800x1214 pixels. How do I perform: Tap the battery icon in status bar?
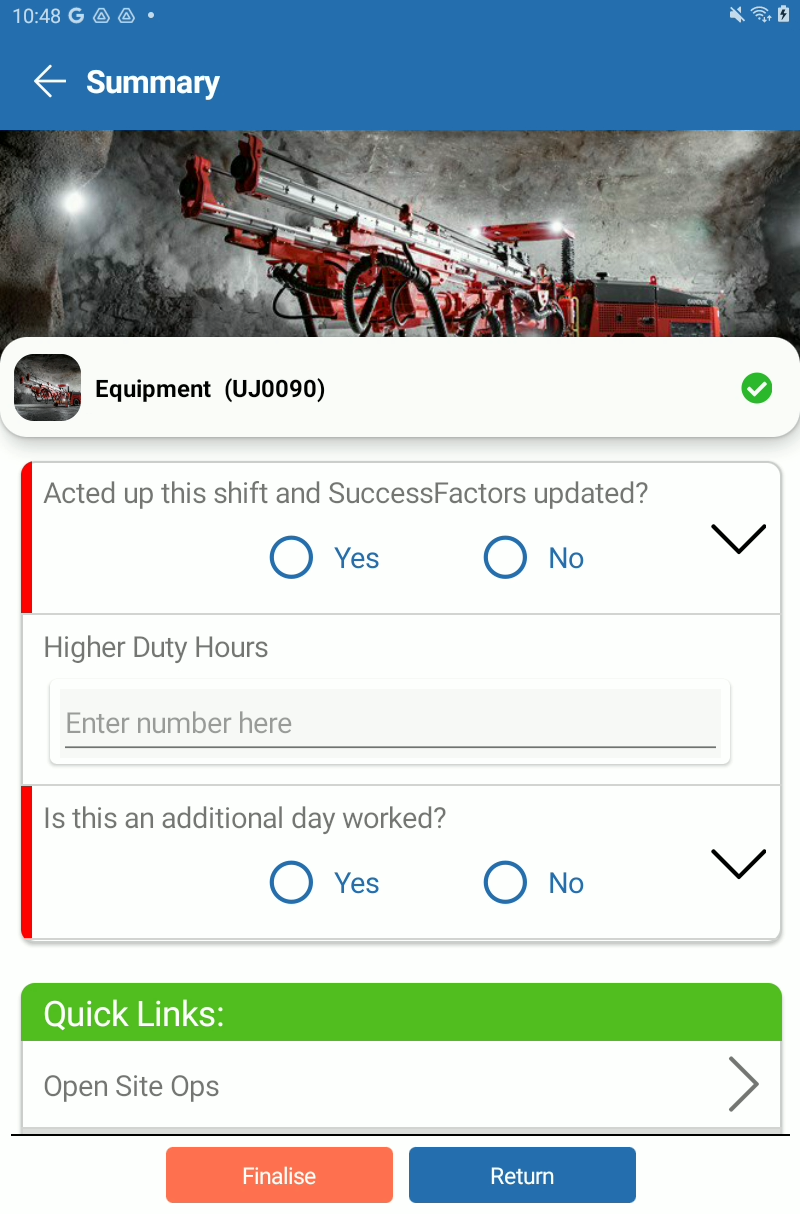[784, 15]
